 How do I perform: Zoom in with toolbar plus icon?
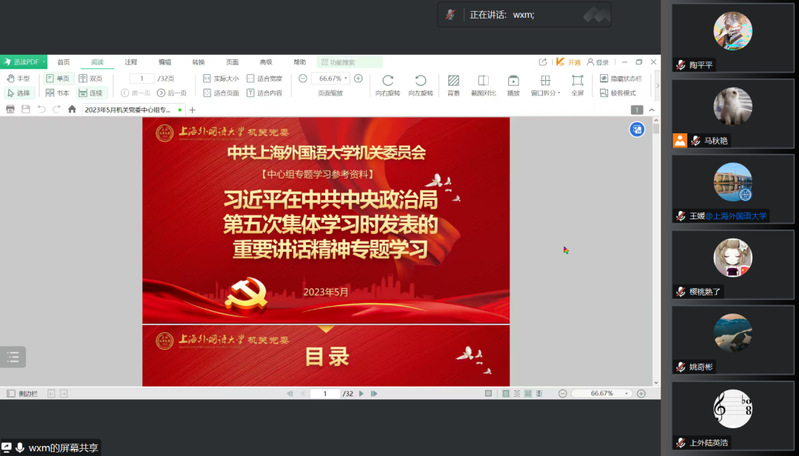click(358, 78)
